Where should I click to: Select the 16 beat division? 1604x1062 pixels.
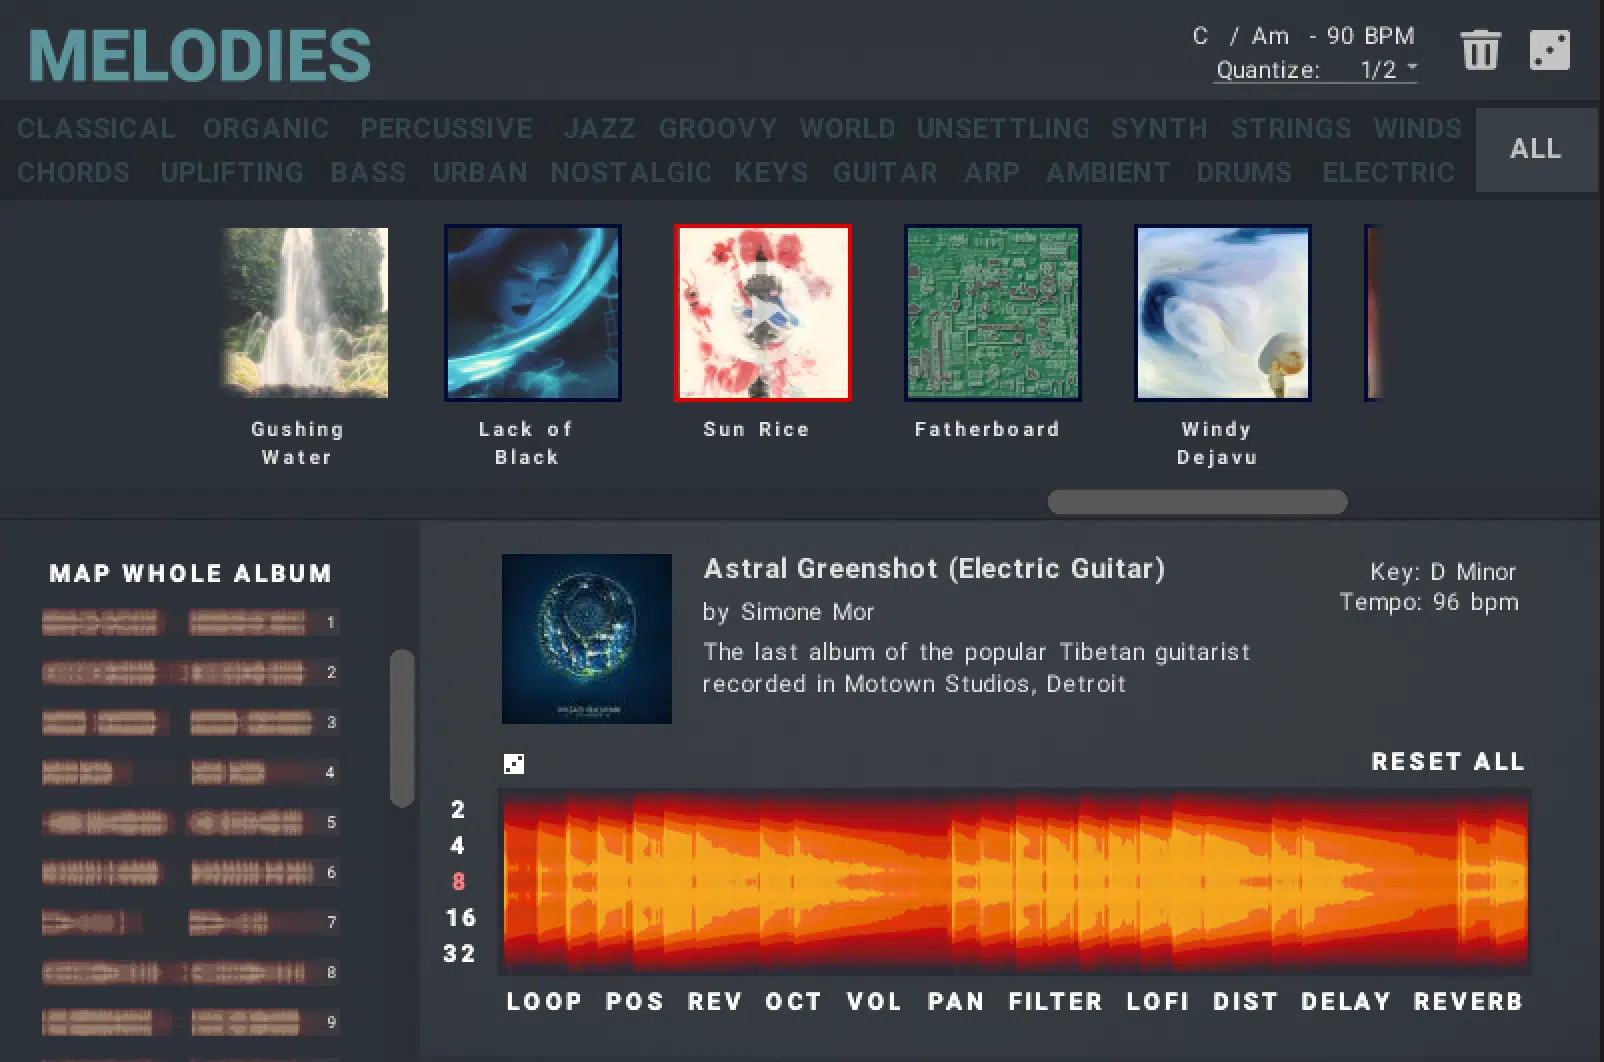pos(461,917)
